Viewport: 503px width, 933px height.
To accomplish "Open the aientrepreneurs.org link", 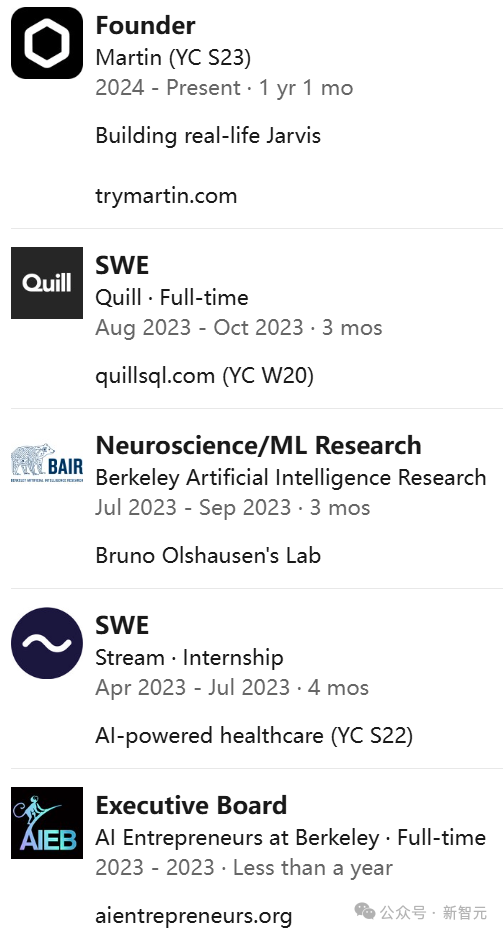I will (193, 916).
